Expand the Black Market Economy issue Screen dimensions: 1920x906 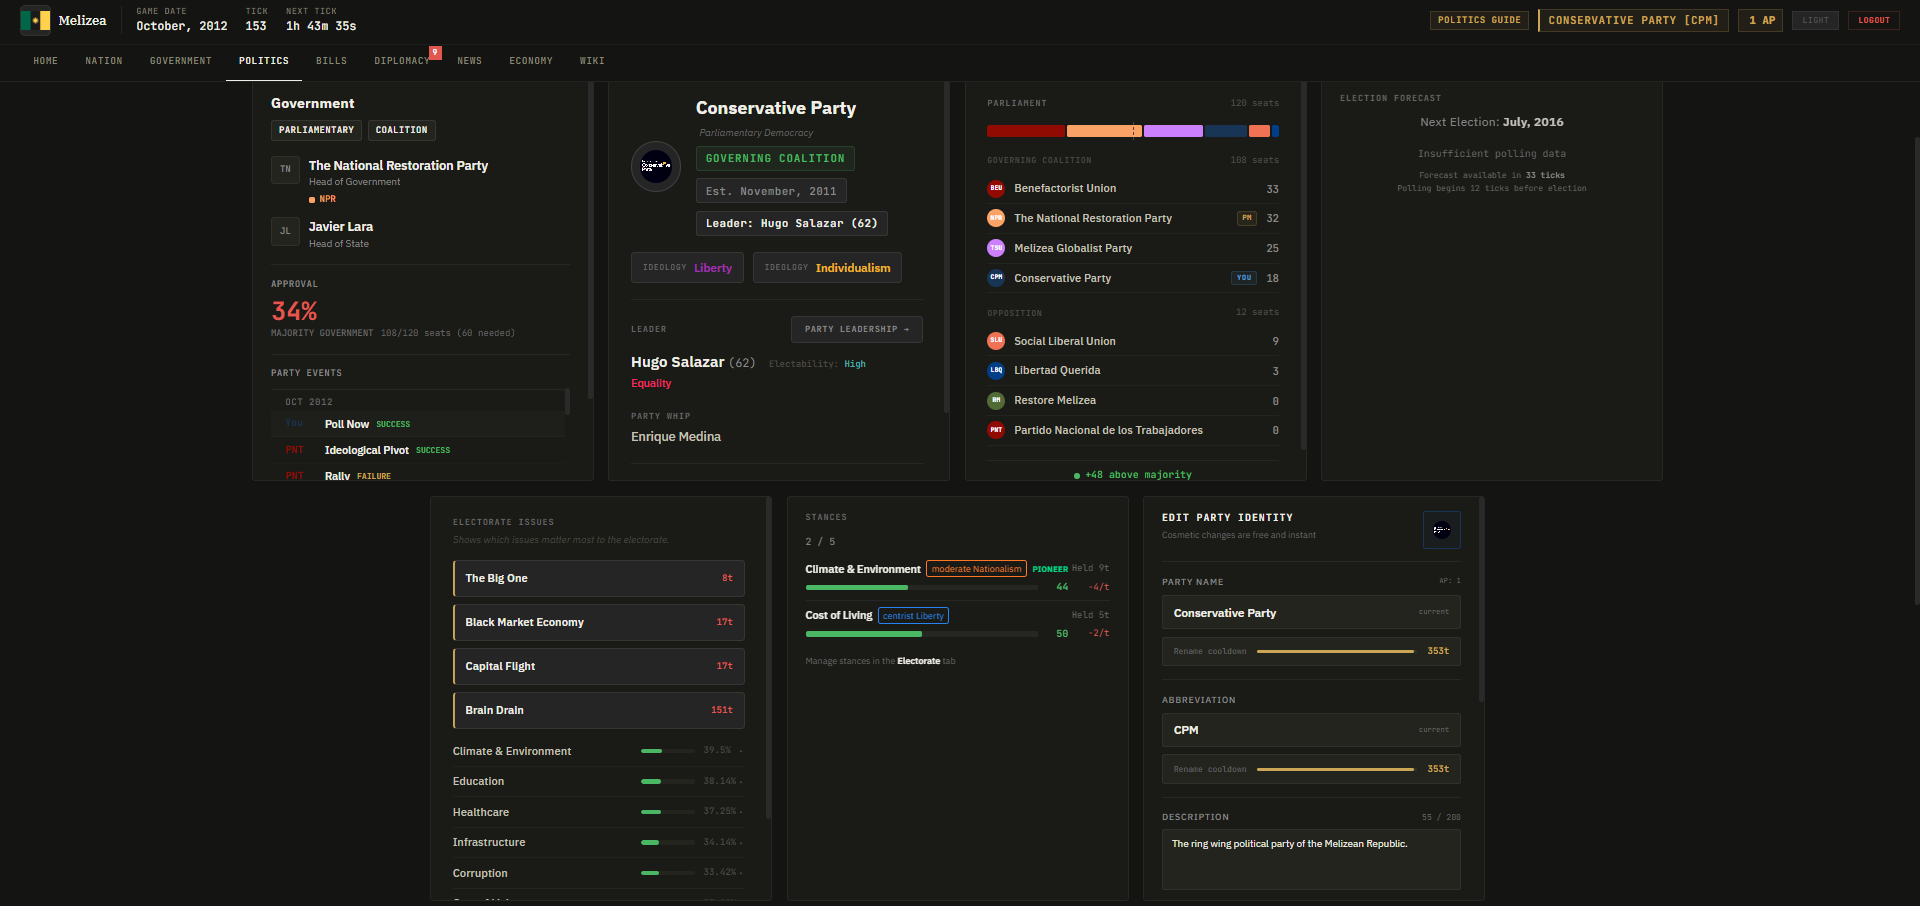(598, 622)
